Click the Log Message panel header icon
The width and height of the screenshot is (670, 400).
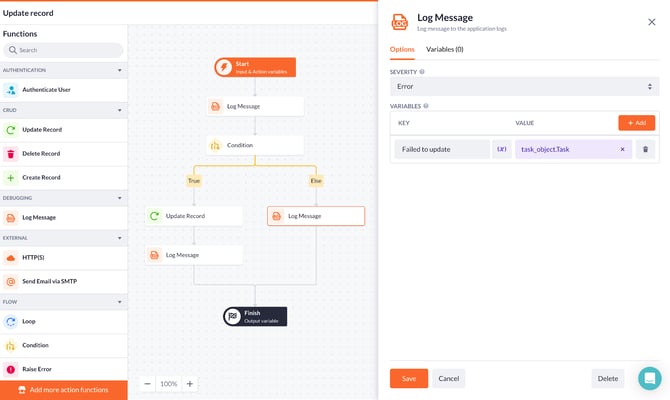400,22
